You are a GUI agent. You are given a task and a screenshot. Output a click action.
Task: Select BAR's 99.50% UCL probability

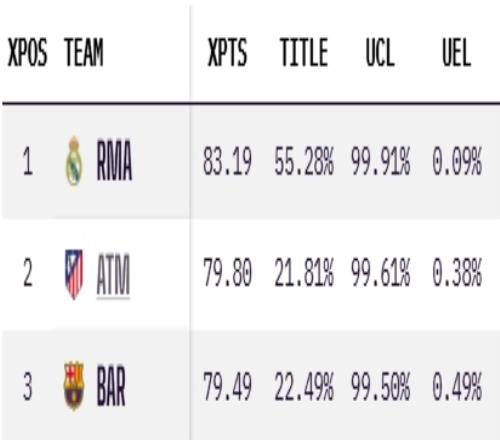pyautogui.click(x=380, y=387)
